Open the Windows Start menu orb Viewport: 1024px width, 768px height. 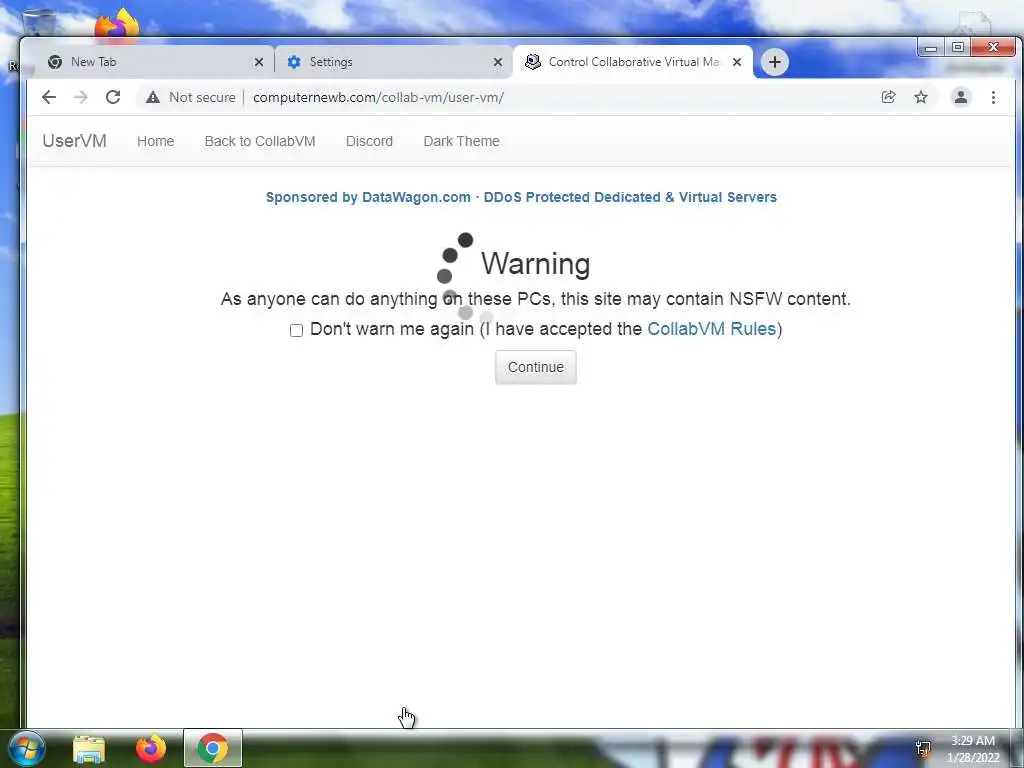coord(26,748)
